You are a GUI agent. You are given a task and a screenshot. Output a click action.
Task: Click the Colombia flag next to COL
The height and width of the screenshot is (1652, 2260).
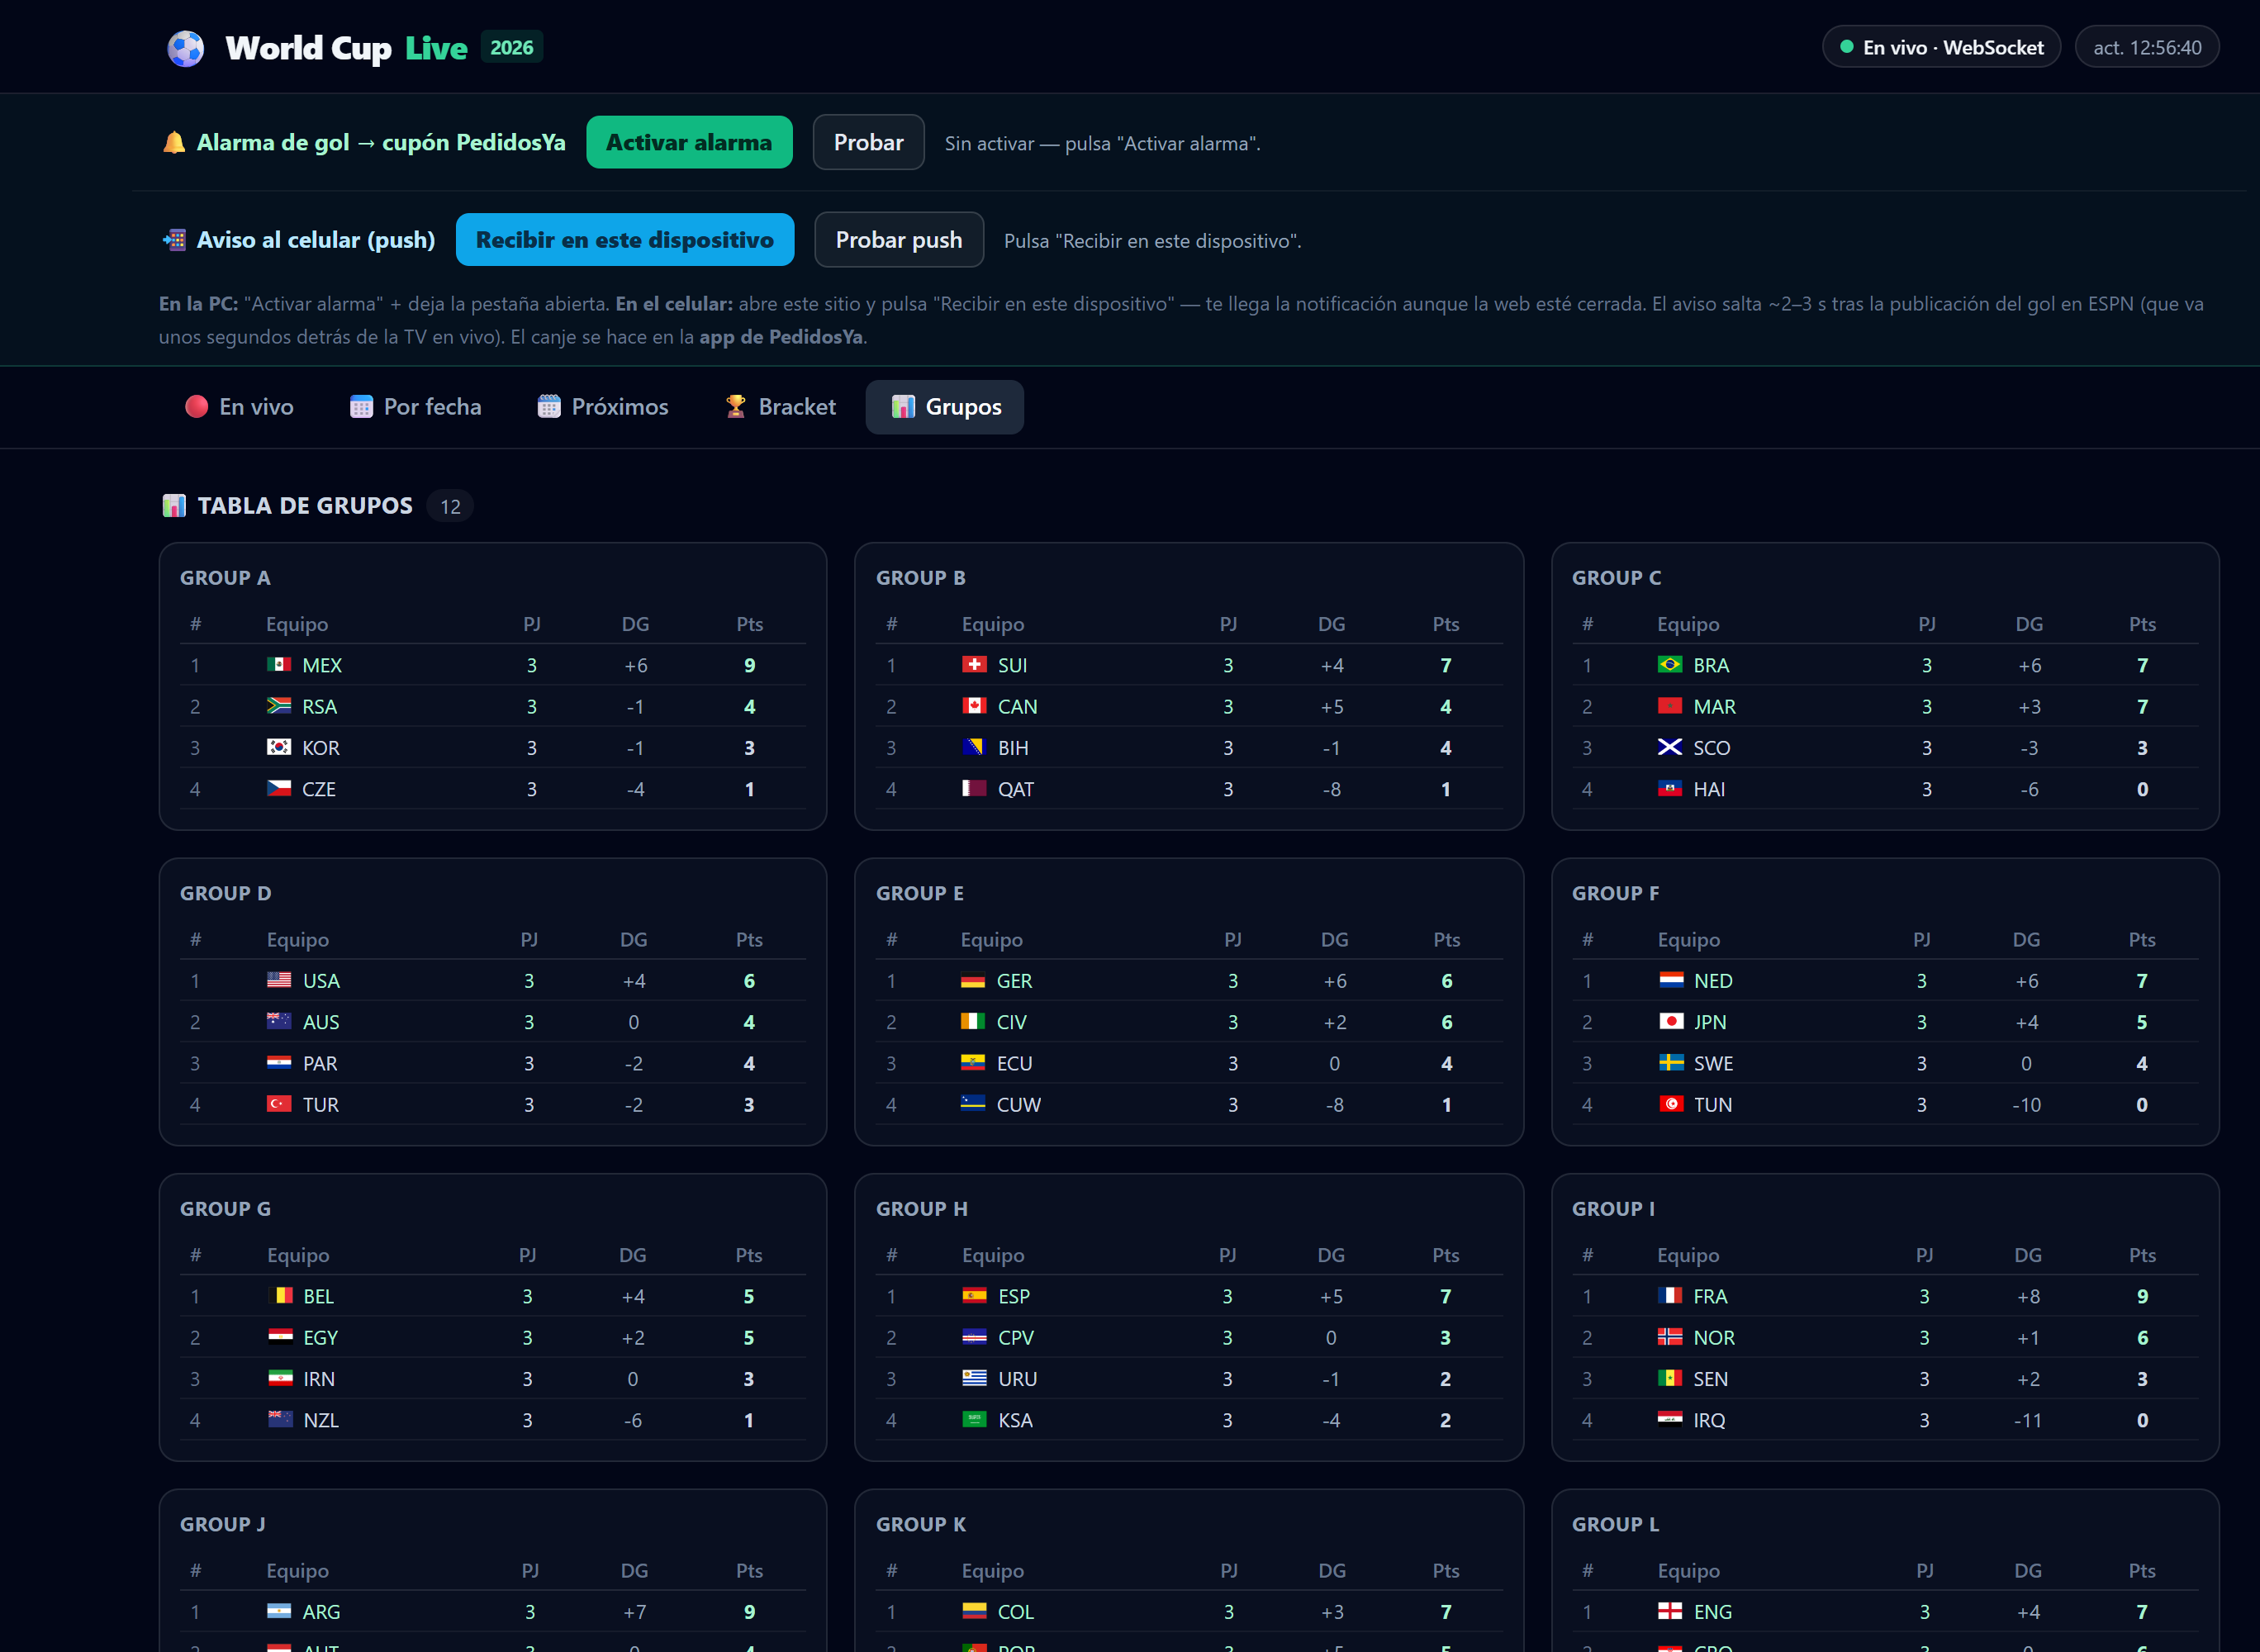tap(974, 1611)
